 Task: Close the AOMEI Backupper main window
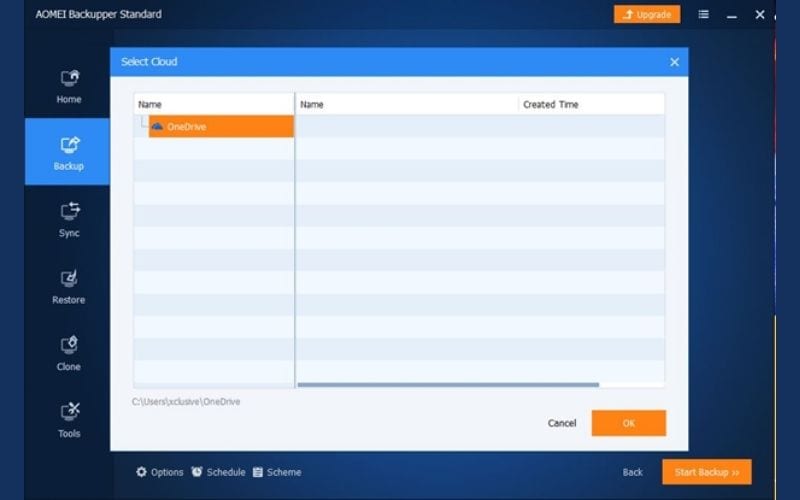tap(760, 15)
